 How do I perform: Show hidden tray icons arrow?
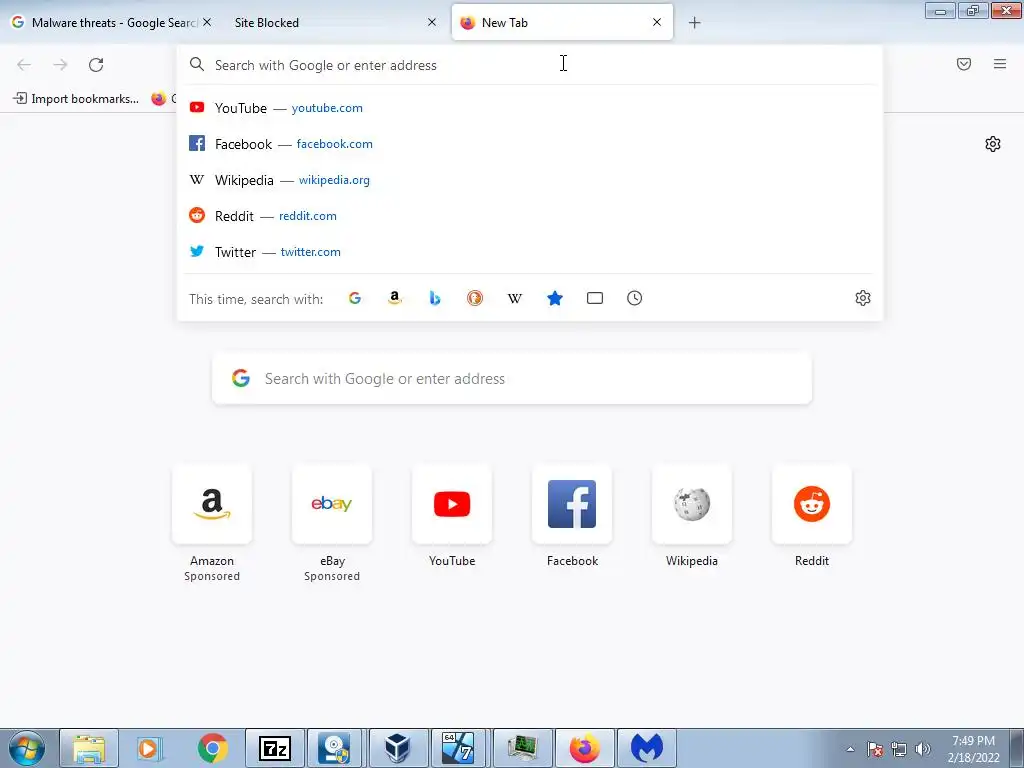pyautogui.click(x=850, y=749)
